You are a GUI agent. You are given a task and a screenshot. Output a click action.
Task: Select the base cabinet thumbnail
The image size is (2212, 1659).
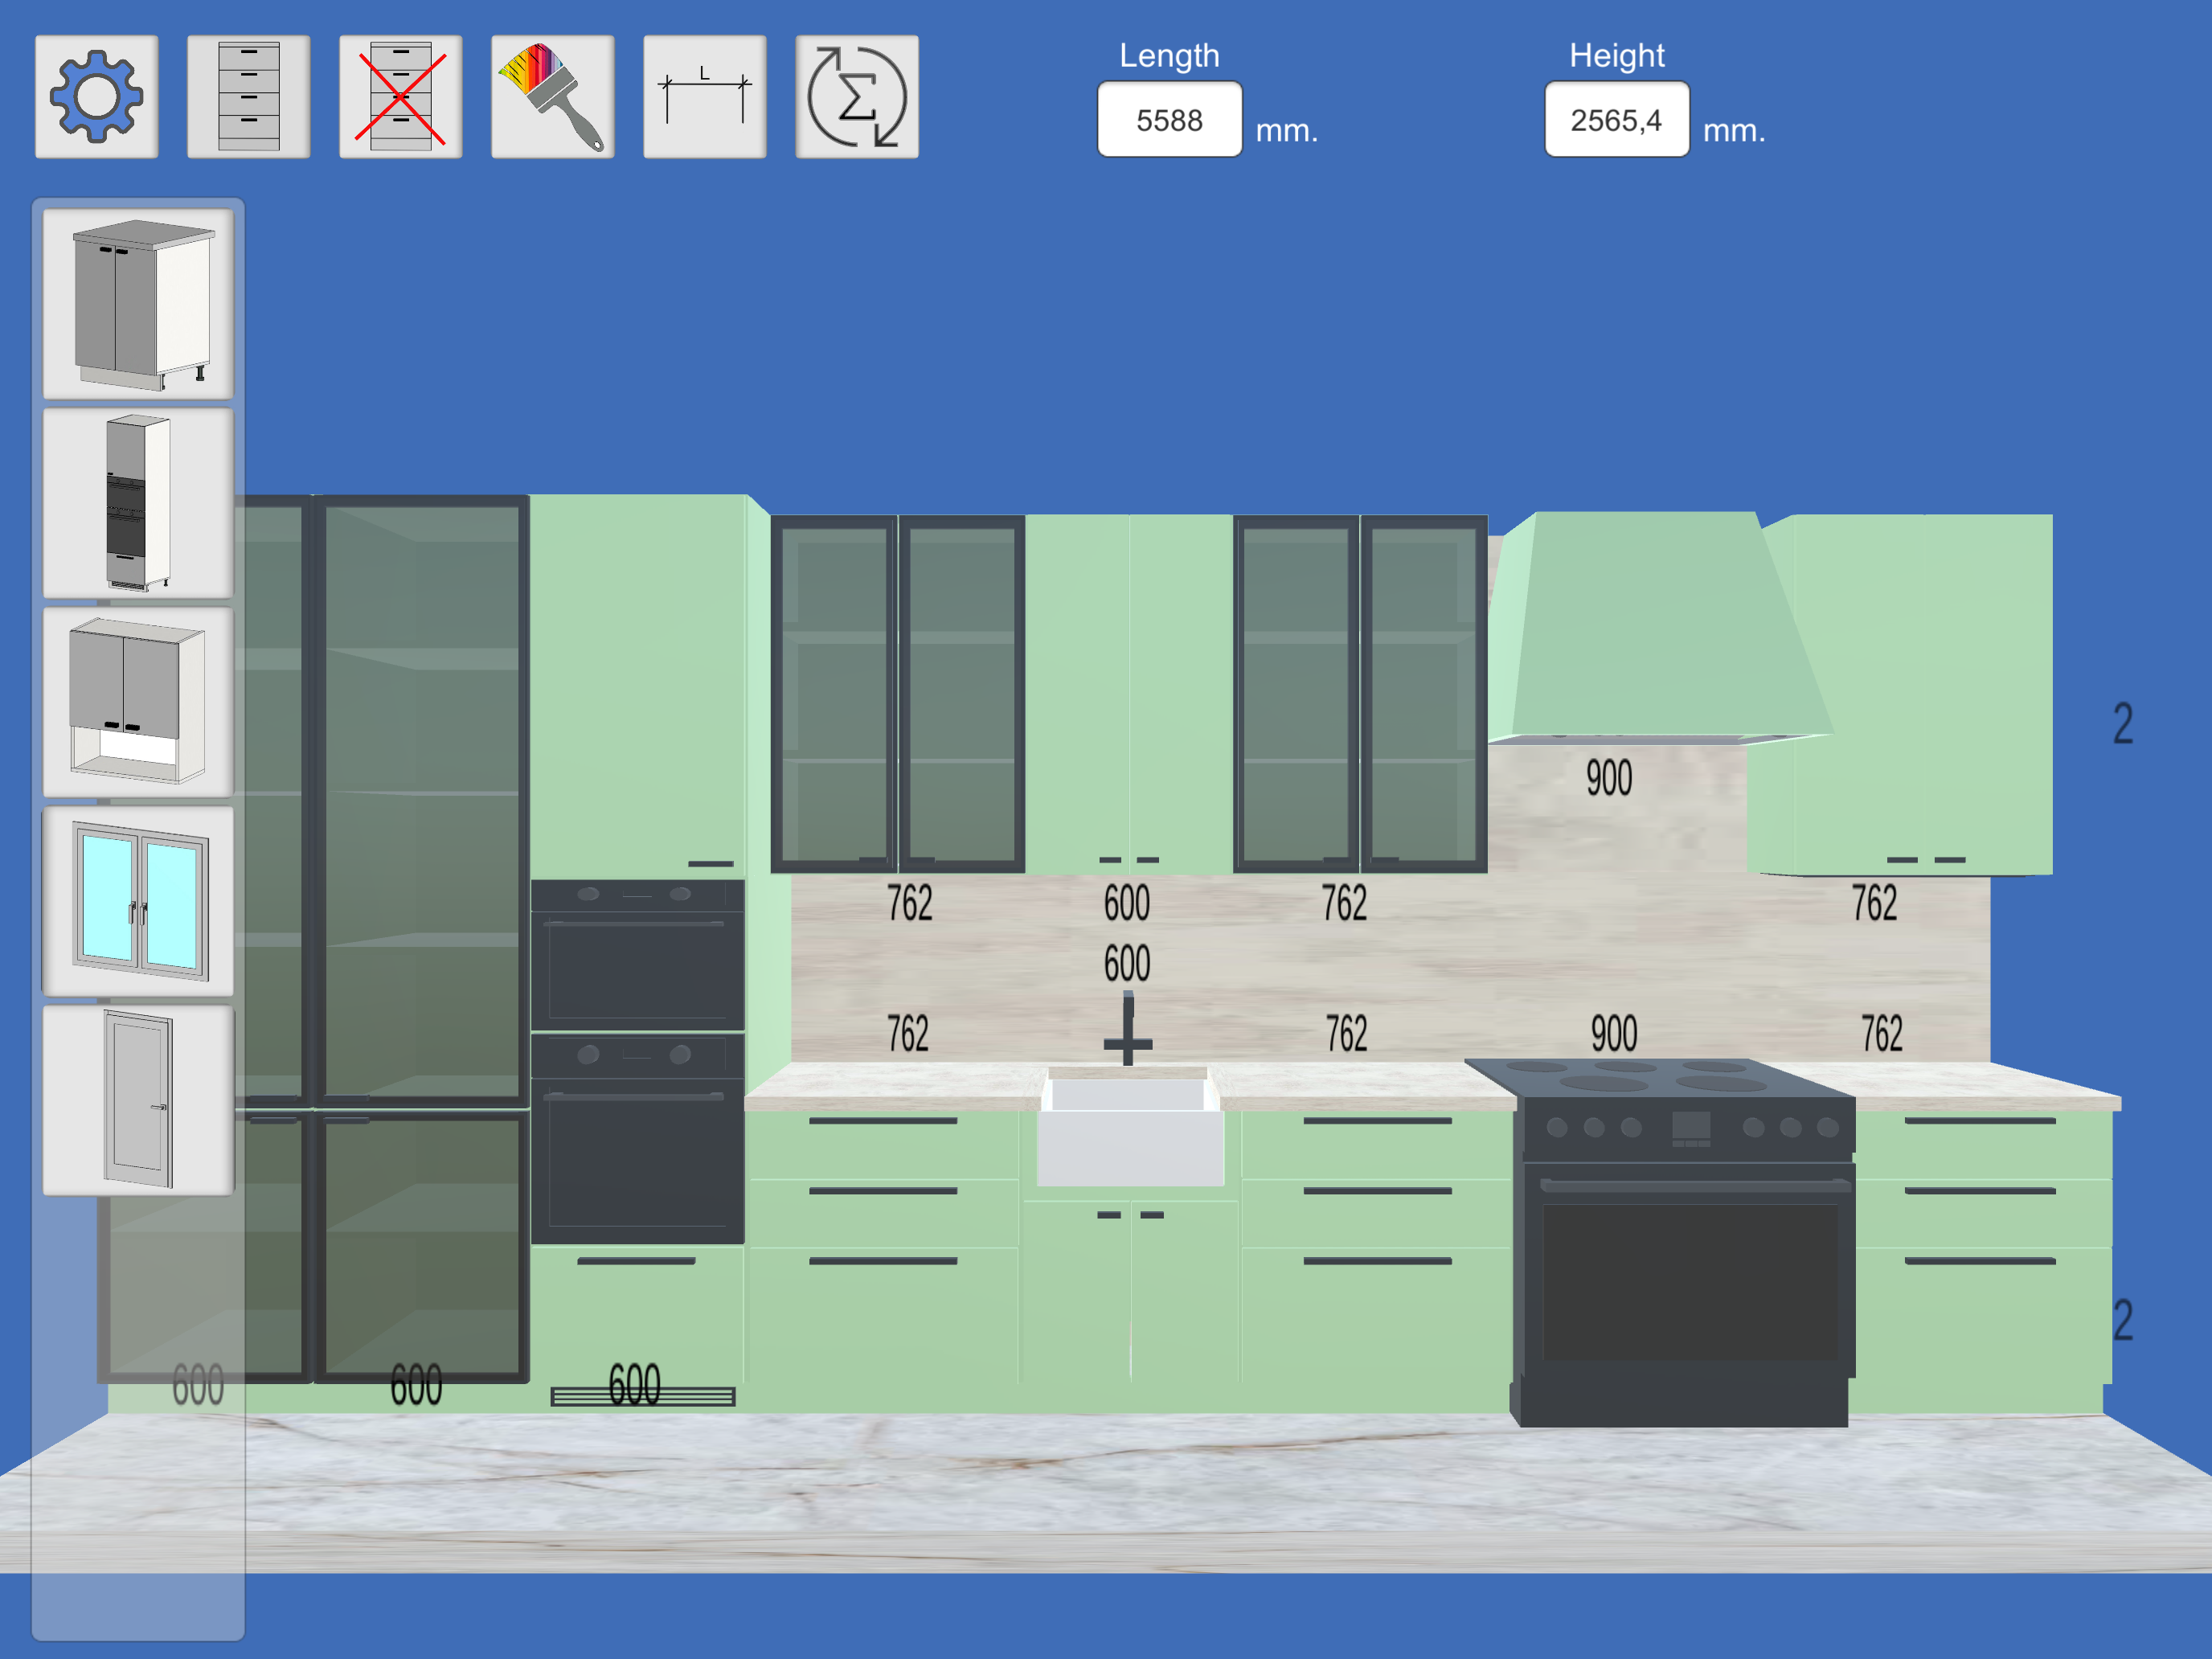click(x=138, y=304)
